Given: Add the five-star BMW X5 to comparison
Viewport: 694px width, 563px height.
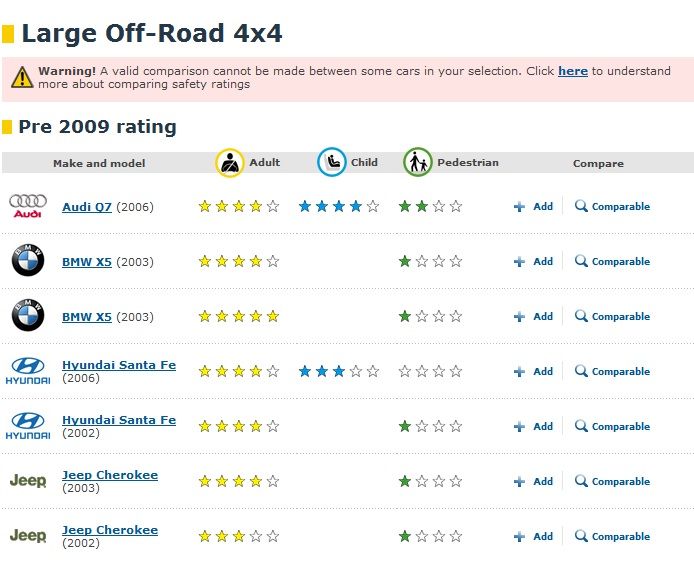Looking at the screenshot, I should pos(533,316).
